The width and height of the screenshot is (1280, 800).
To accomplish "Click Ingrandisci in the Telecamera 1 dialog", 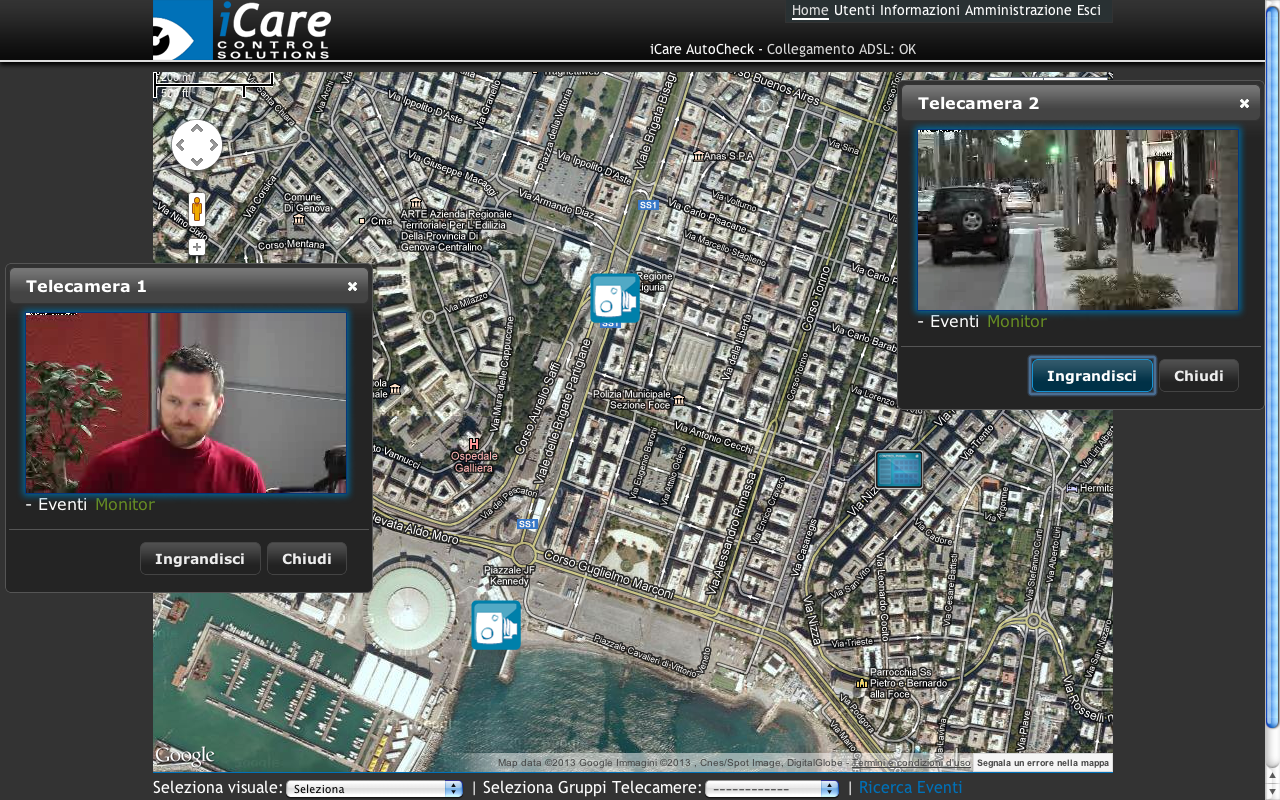I will (200, 559).
